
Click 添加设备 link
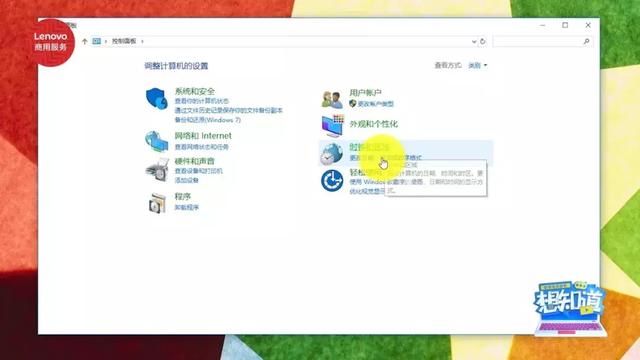pos(187,180)
